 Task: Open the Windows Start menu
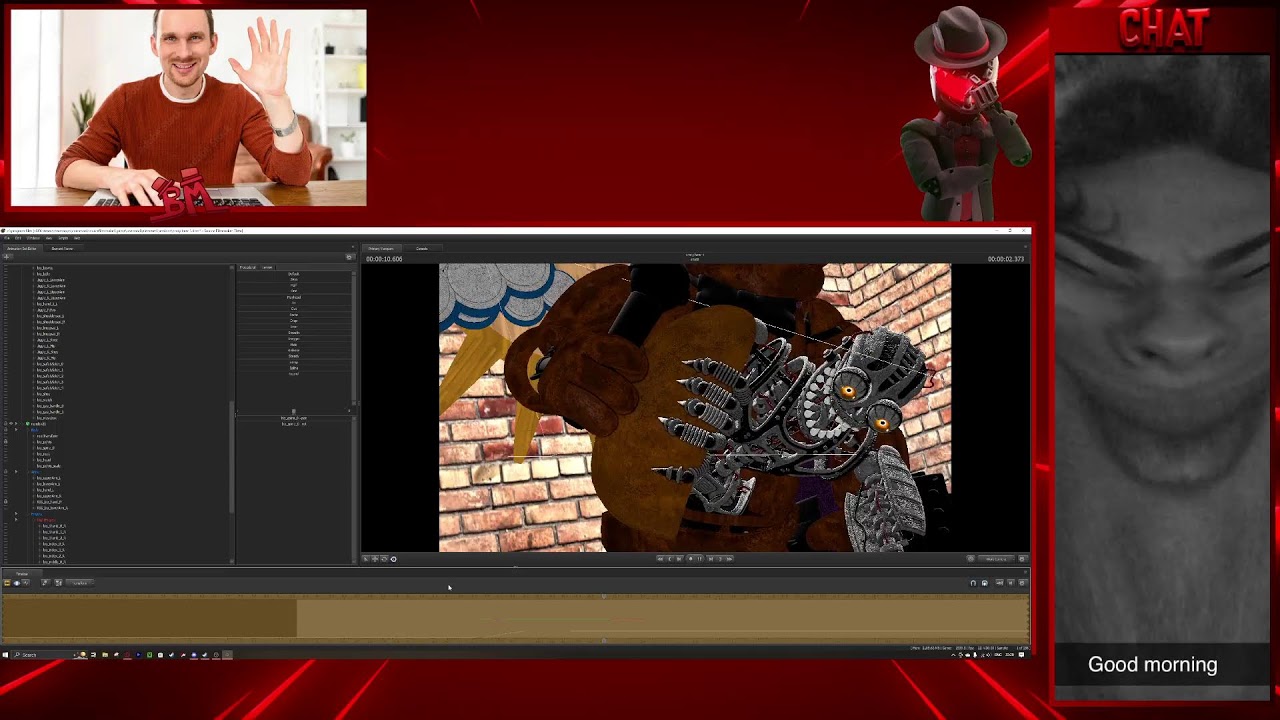coord(5,655)
